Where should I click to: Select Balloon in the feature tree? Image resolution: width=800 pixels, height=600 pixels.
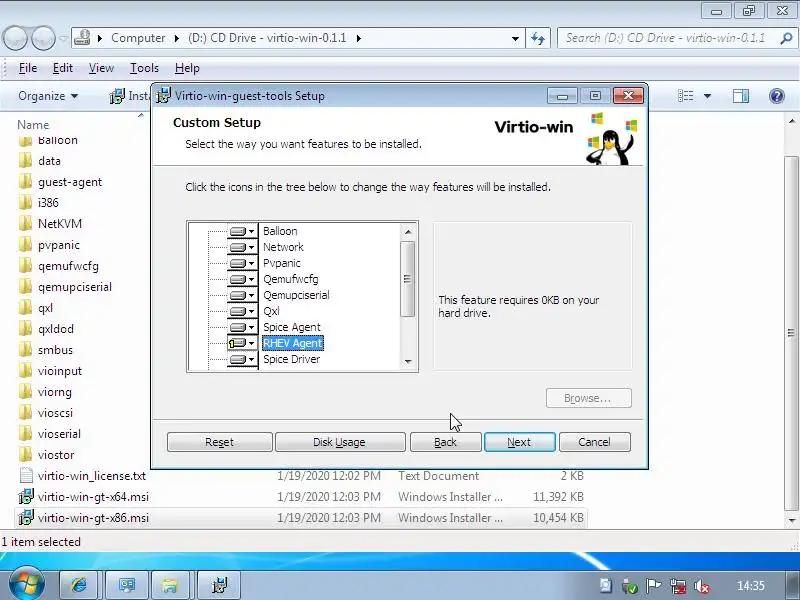pos(280,231)
